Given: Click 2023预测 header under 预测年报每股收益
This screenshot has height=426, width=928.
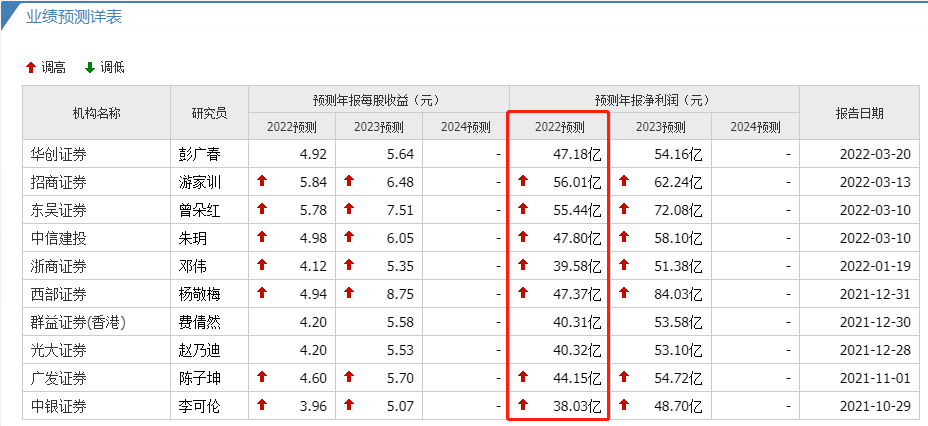Looking at the screenshot, I should point(379,127).
